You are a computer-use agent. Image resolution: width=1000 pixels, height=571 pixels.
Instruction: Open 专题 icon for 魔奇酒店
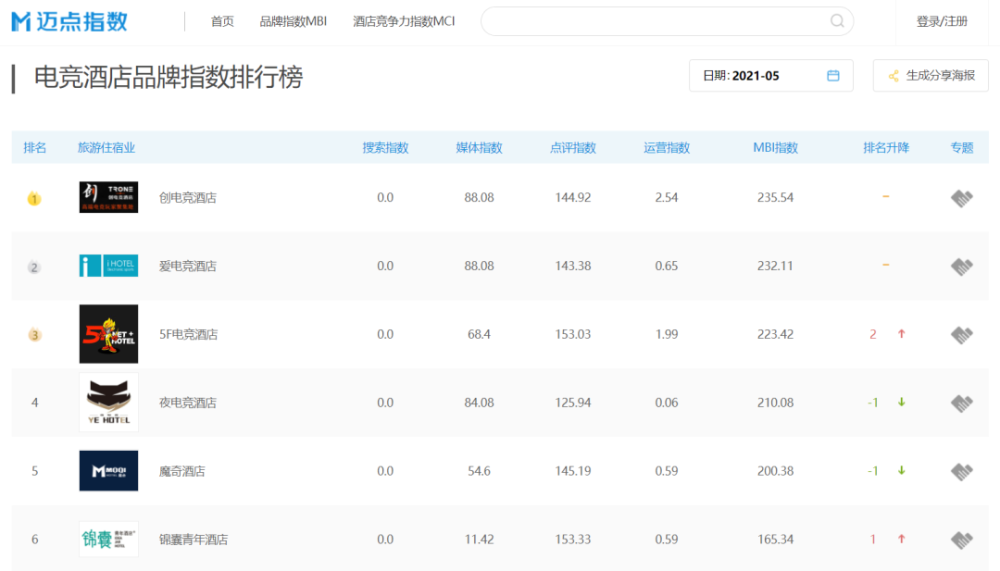(x=962, y=471)
